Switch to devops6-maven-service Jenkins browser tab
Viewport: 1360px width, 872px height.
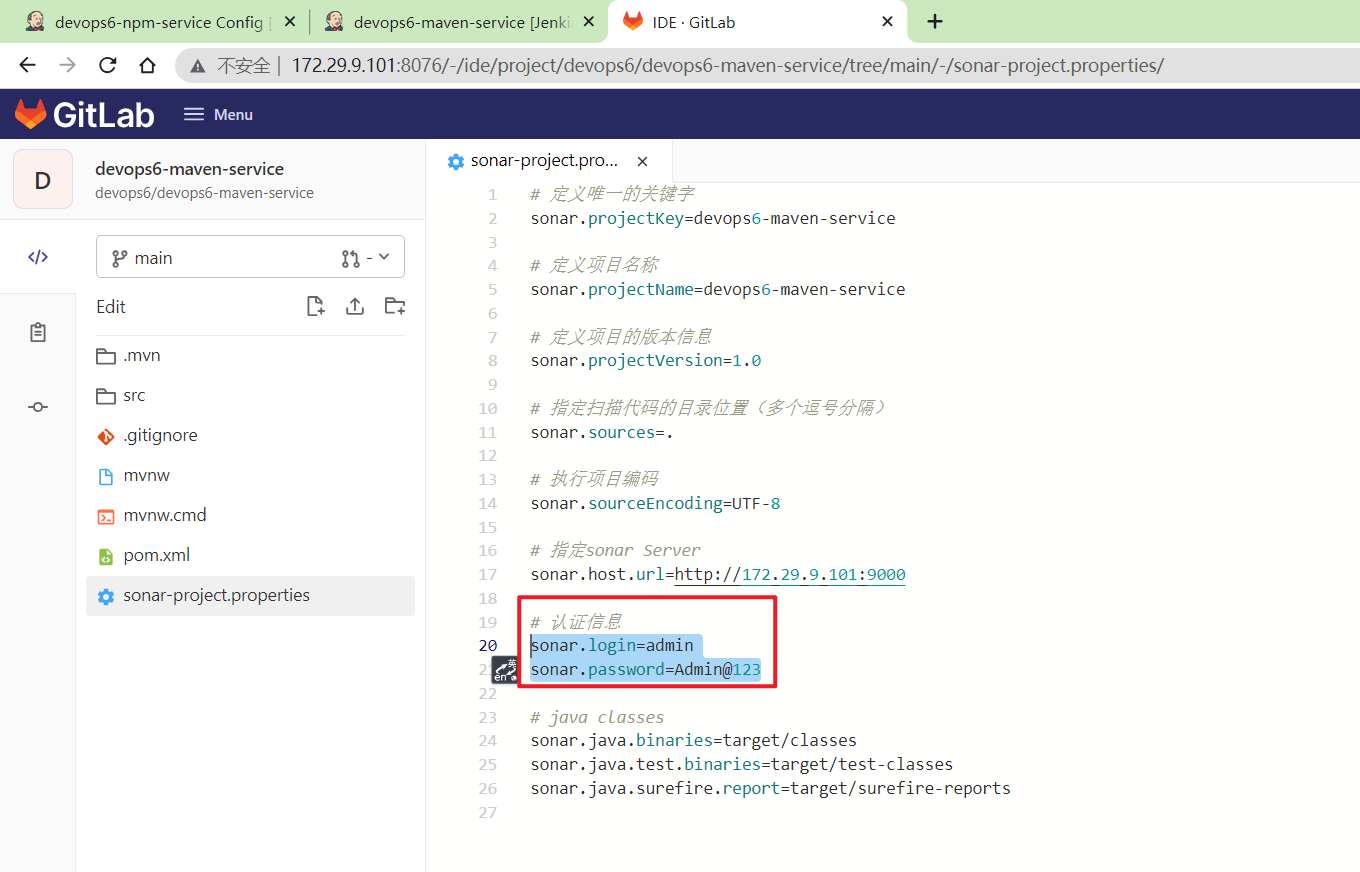coord(460,22)
